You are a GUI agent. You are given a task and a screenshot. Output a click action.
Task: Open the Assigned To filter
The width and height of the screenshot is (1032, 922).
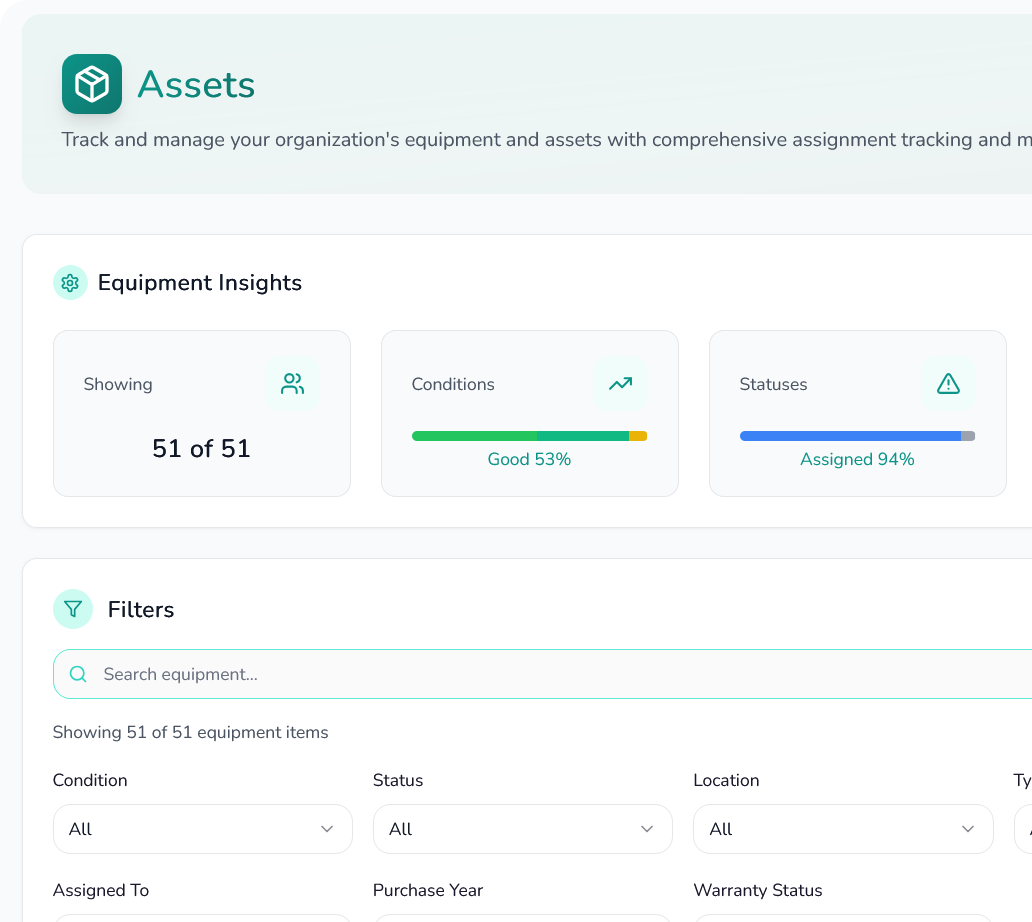[202, 918]
